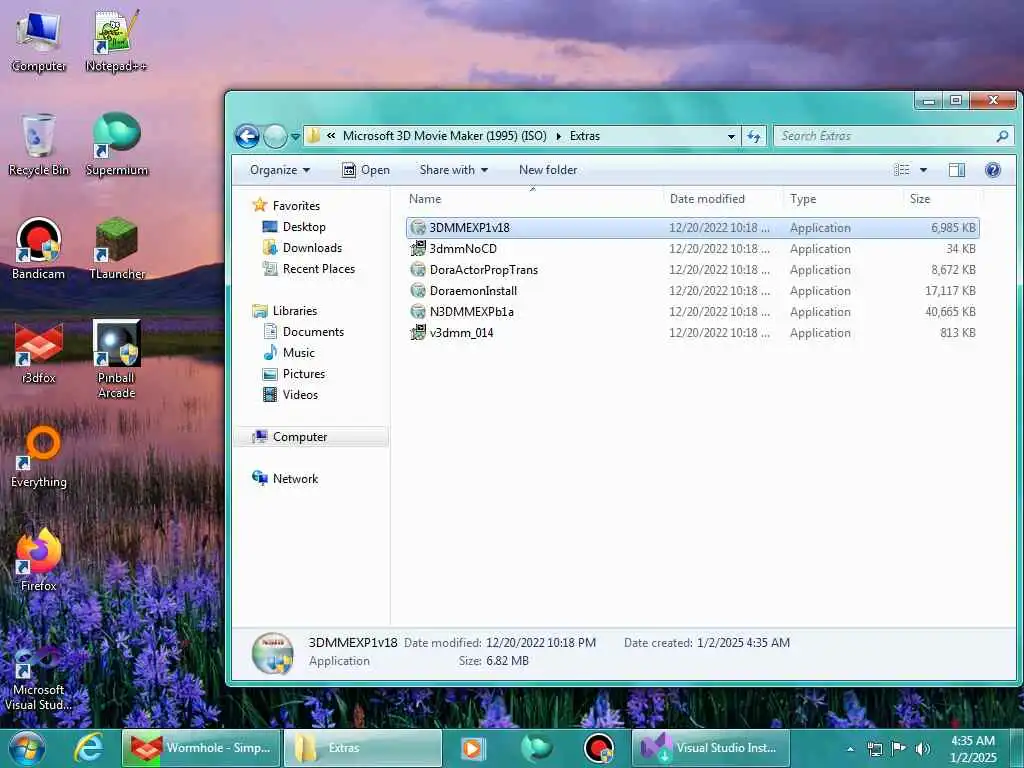Open Documents library

[313, 332]
